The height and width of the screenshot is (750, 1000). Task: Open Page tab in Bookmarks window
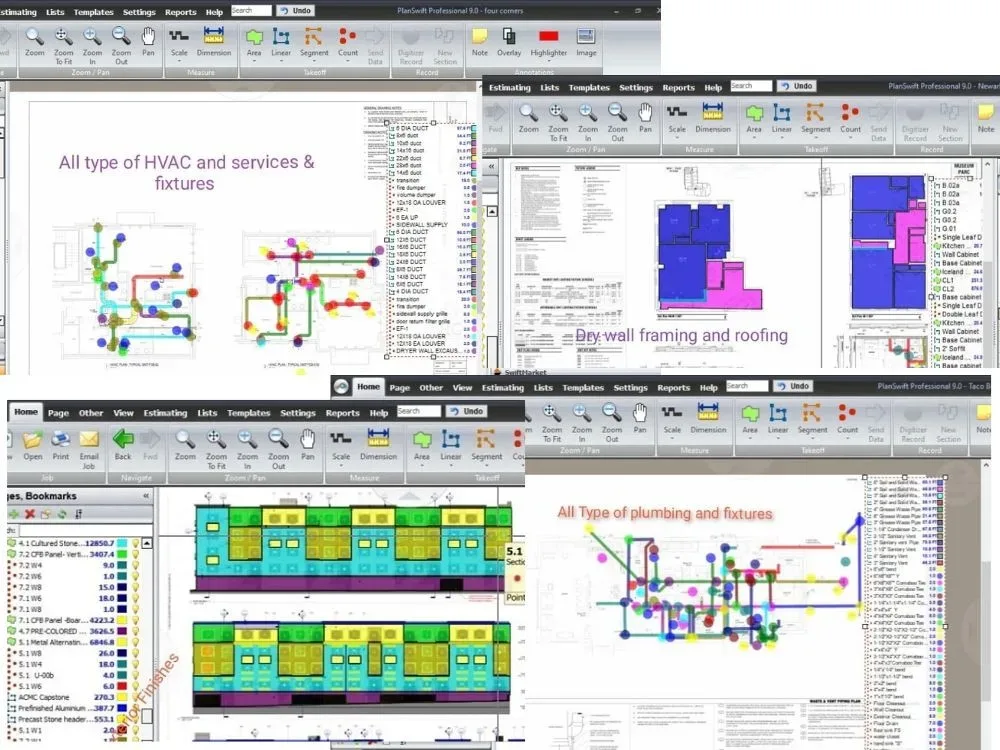click(x=58, y=413)
